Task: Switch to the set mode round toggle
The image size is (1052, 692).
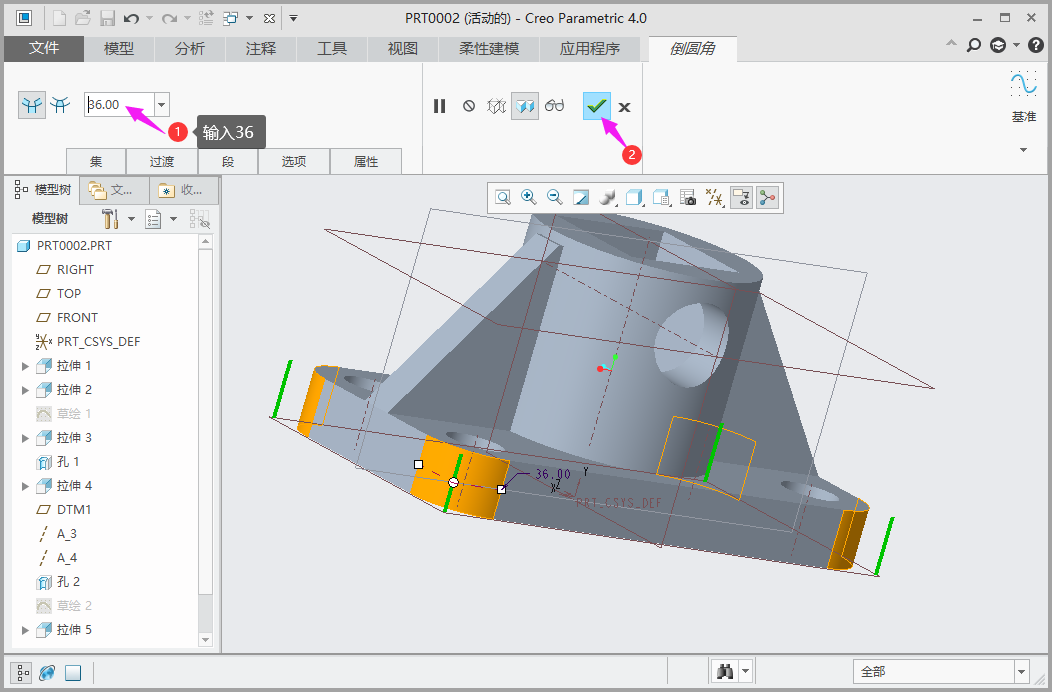Action: pos(32,104)
